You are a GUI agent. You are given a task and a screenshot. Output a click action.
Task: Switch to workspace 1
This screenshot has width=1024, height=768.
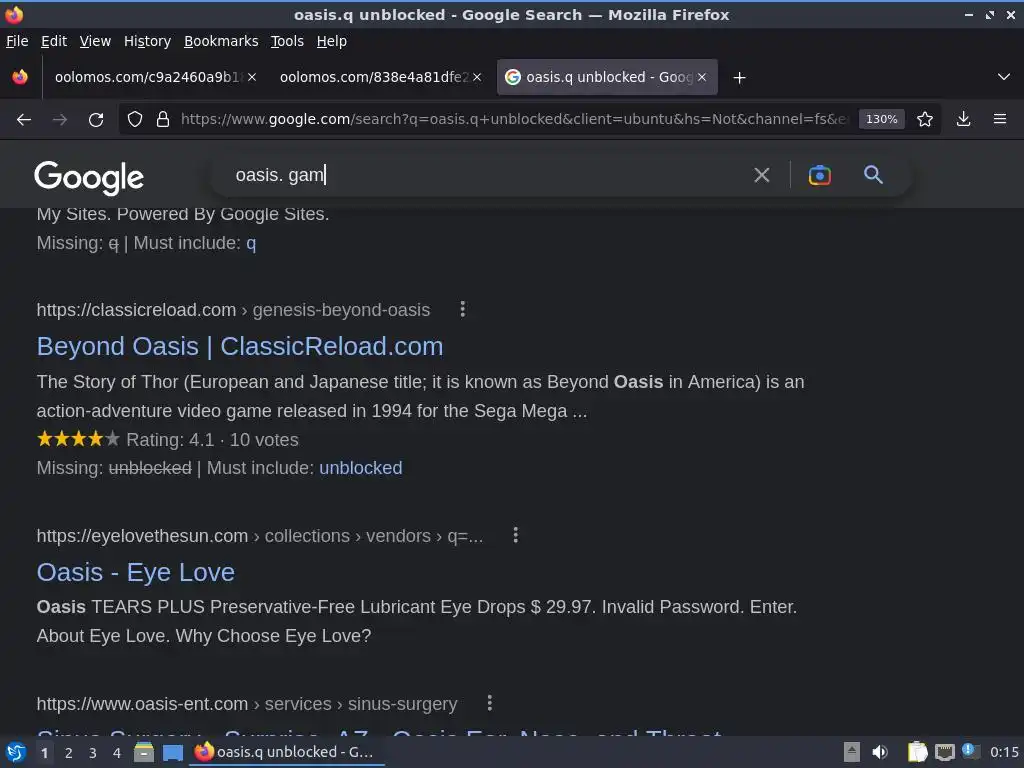point(44,753)
